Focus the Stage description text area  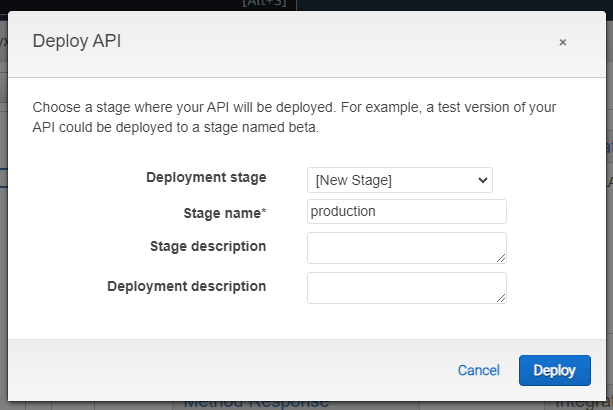pyautogui.click(x=406, y=247)
